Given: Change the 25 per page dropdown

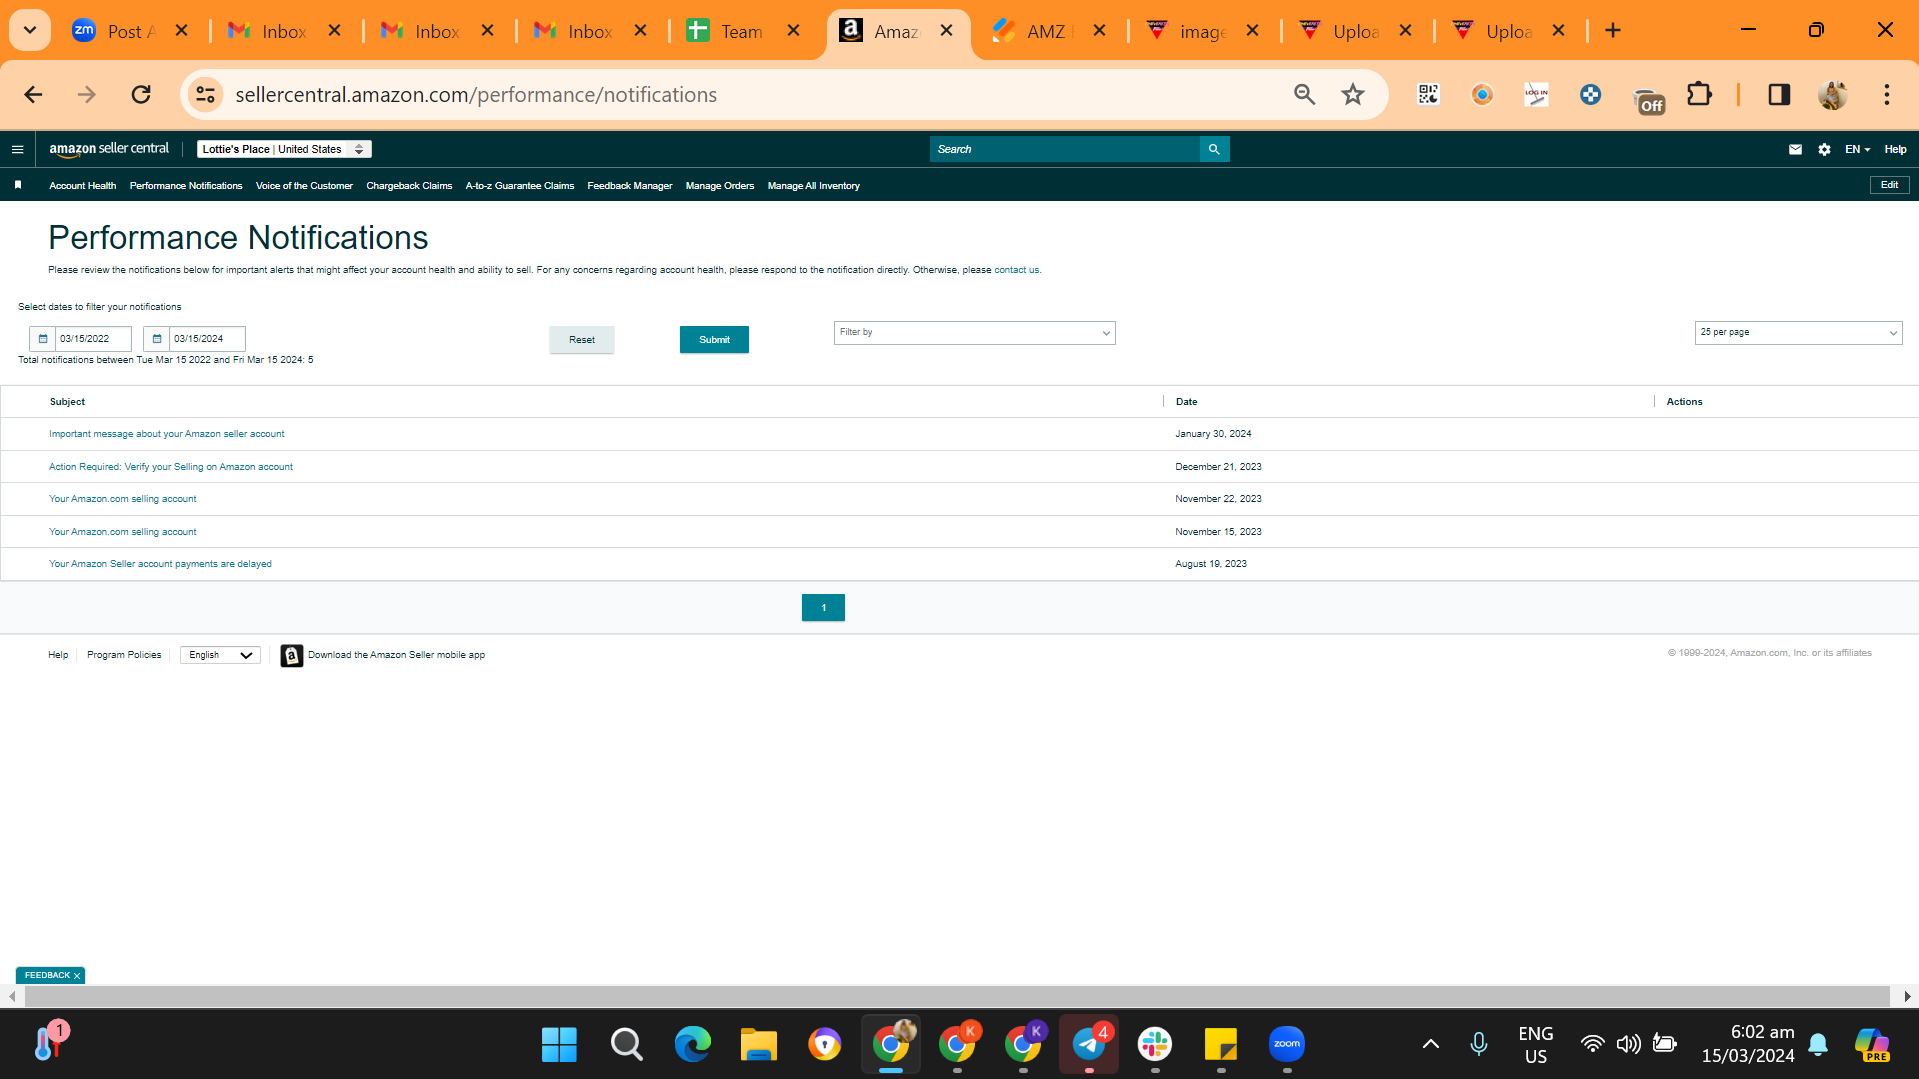Looking at the screenshot, I should pos(1798,333).
